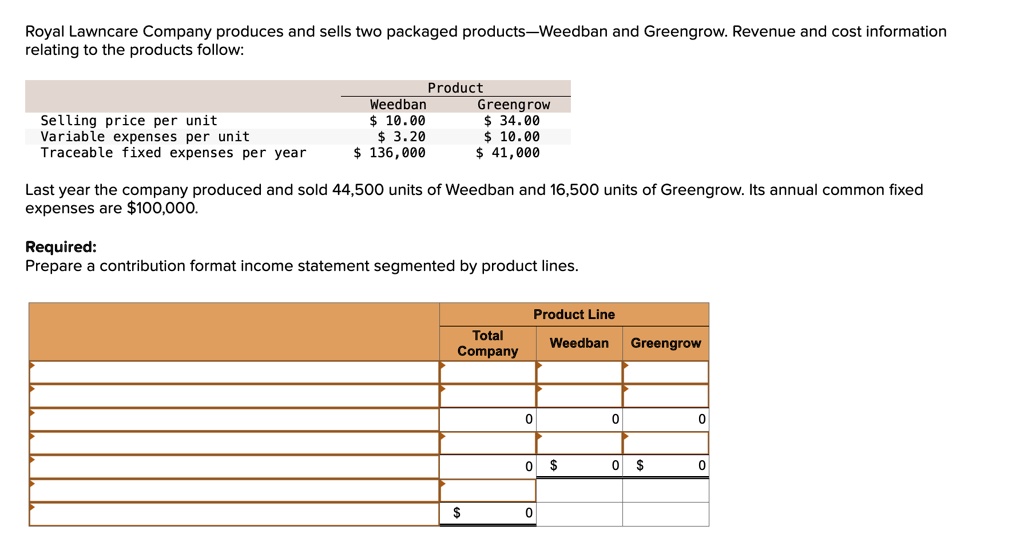
Task: Select first-row Total Company input cell
Action: 488,372
